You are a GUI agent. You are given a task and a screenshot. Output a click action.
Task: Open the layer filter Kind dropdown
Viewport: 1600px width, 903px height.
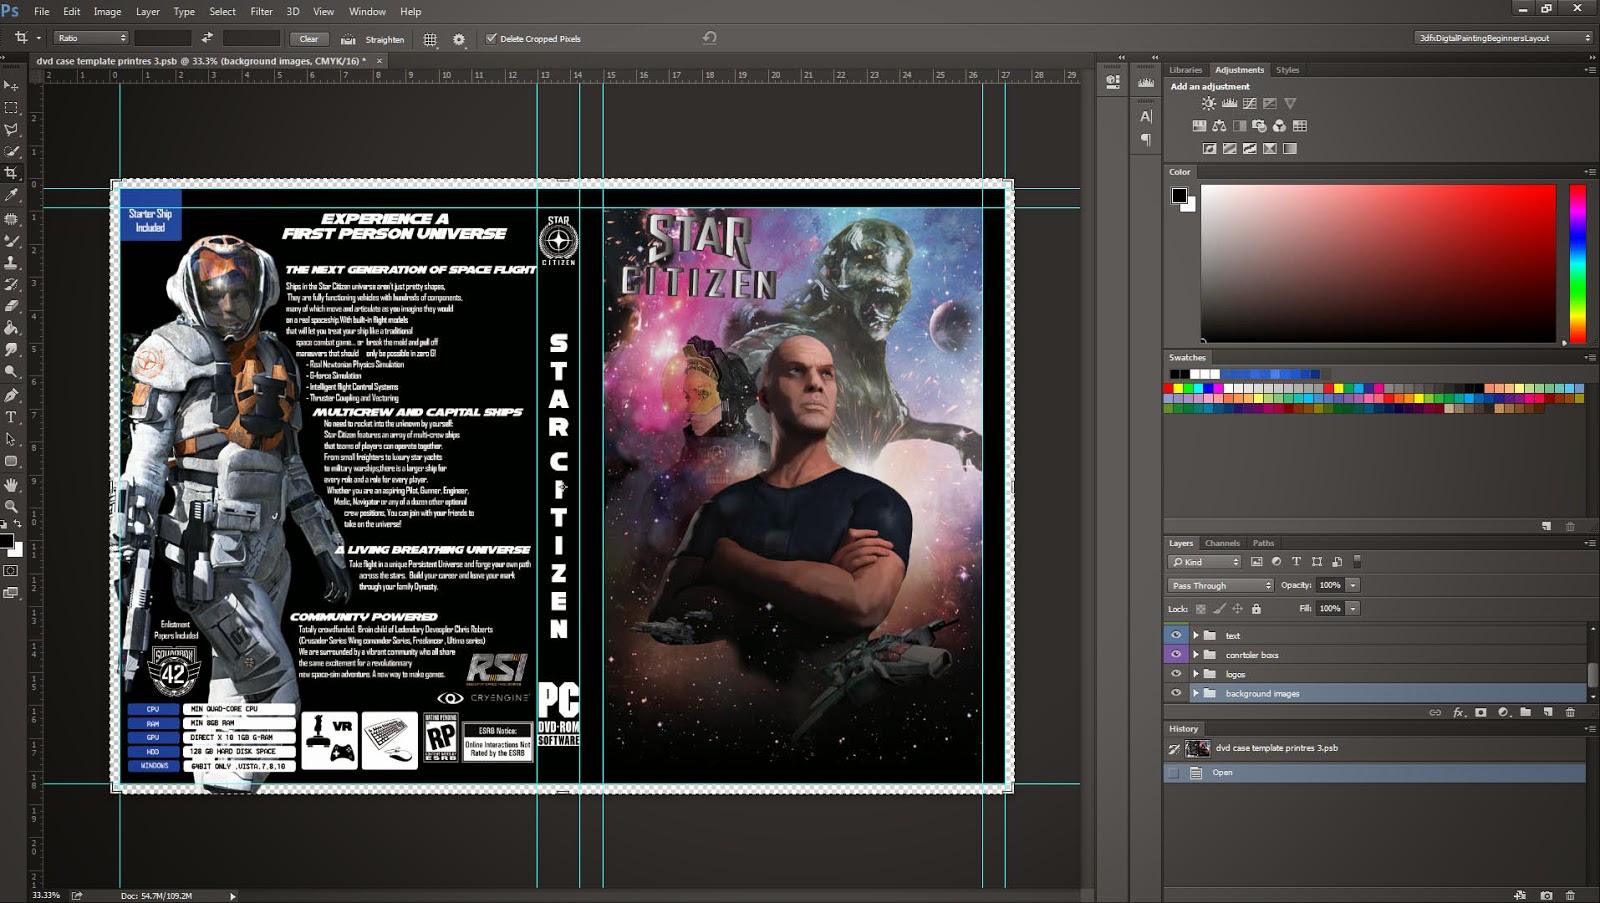click(1205, 562)
